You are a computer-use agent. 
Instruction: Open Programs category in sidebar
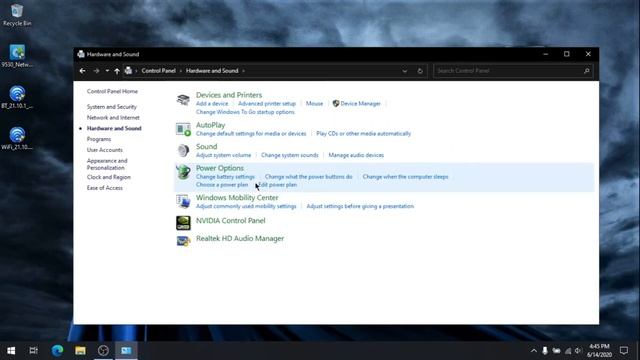point(99,139)
